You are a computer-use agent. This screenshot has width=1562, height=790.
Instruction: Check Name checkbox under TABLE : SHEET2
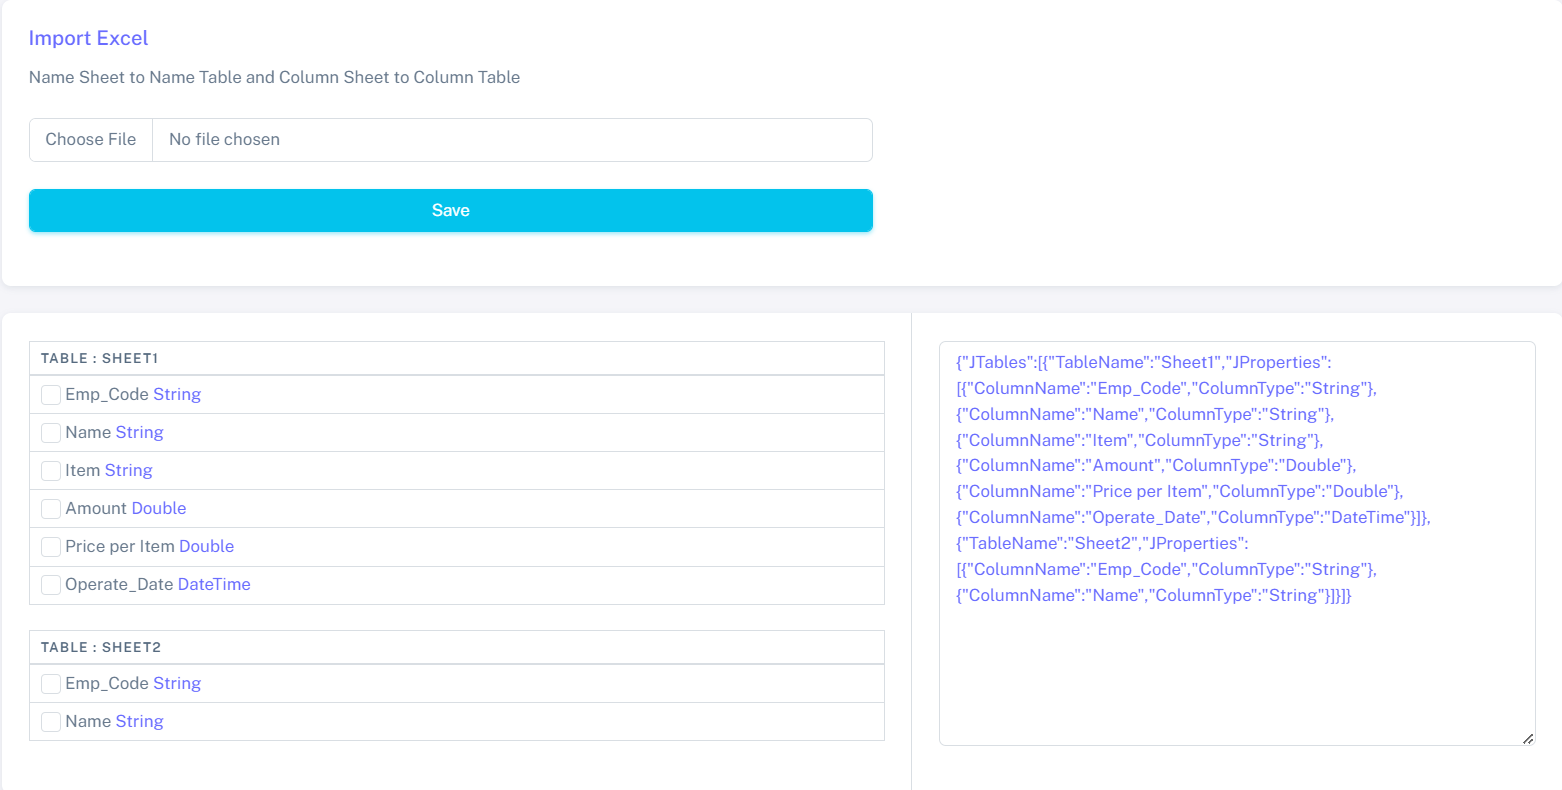51,722
